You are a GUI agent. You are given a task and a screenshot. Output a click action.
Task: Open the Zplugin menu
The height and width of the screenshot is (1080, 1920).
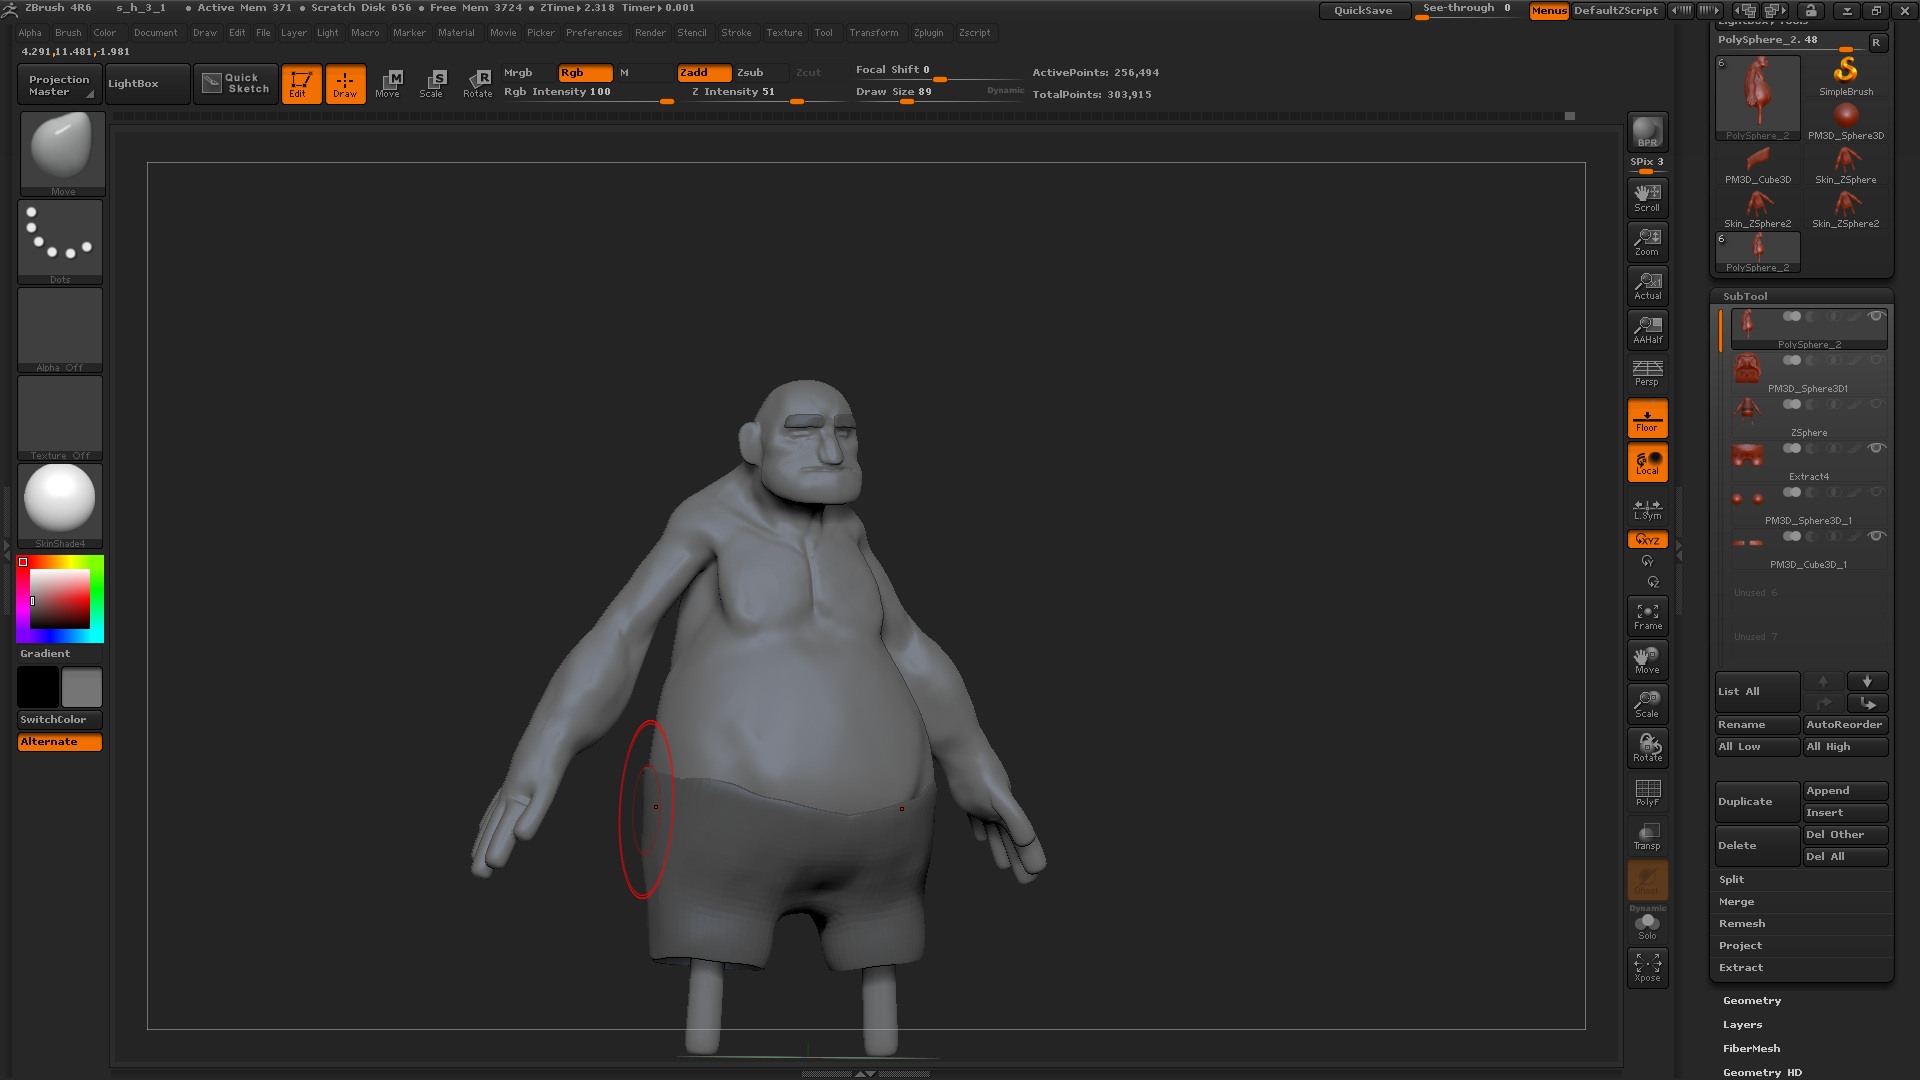click(928, 33)
